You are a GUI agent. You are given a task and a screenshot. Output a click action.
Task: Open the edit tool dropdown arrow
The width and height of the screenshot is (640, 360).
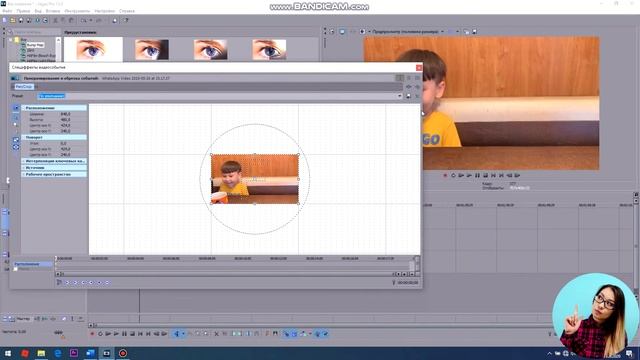click(x=183, y=334)
